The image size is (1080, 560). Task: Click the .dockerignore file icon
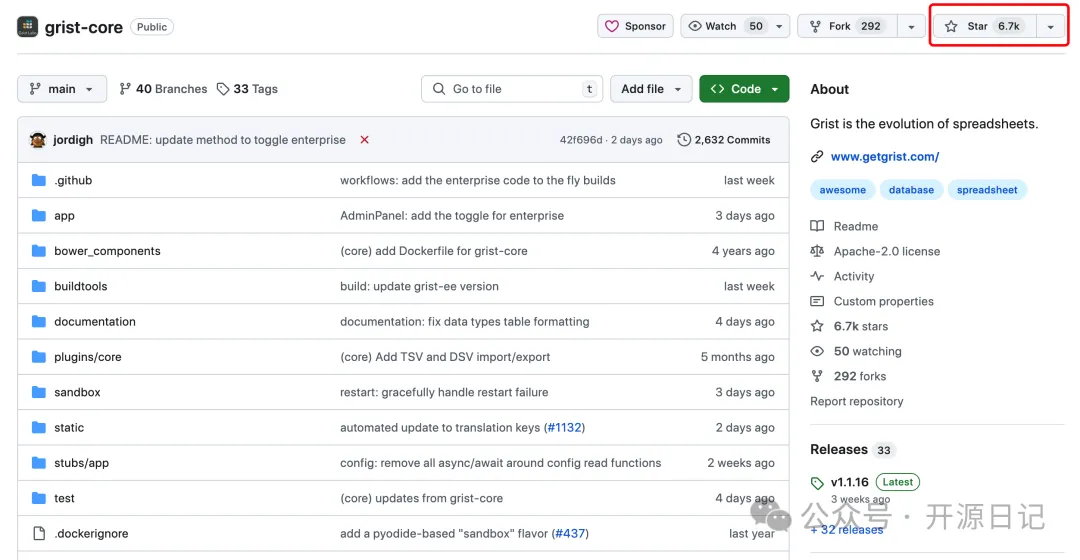click(39, 533)
